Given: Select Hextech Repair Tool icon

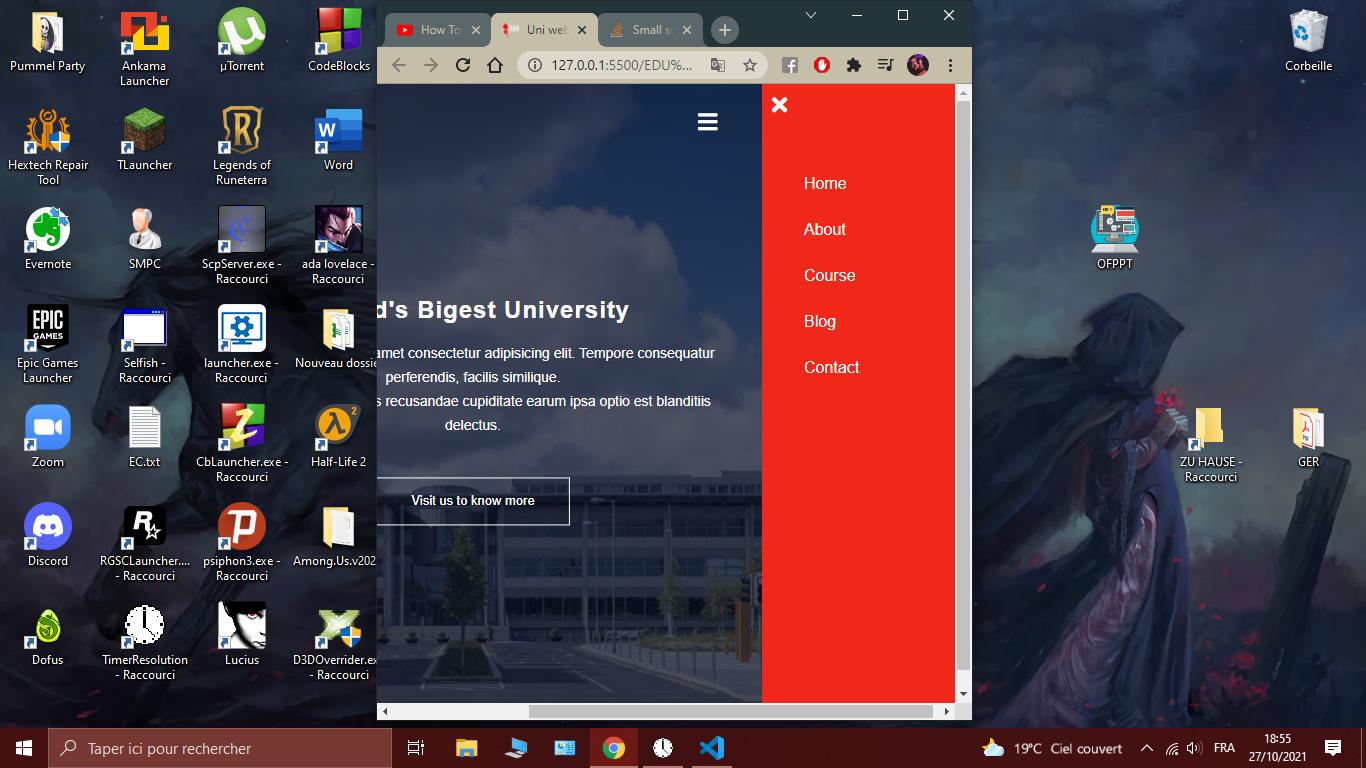Looking at the screenshot, I should click(x=47, y=148).
